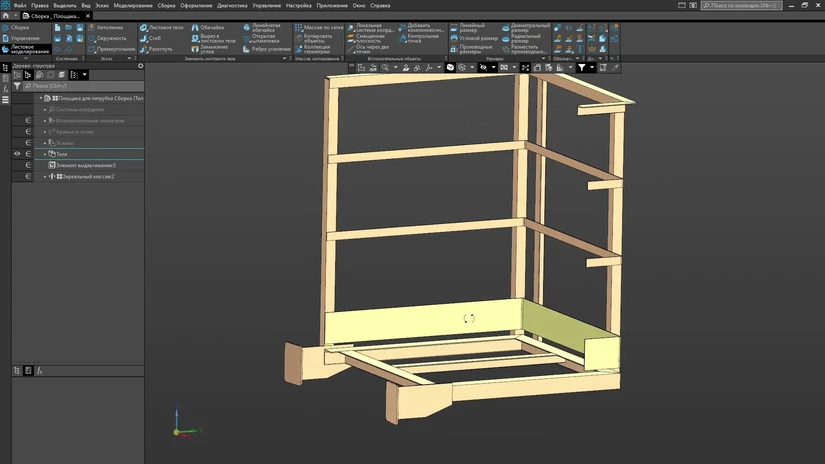Open the Справка menu
This screenshot has width=825, height=464.
[380, 5]
